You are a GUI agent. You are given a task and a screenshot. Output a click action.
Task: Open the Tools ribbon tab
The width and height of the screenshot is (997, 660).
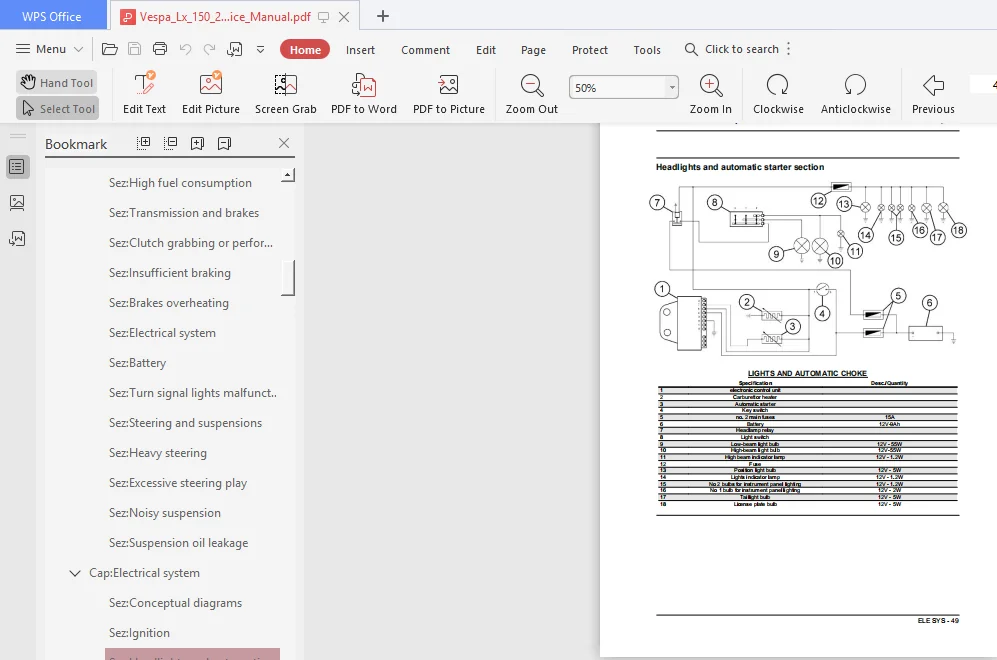[x=647, y=50]
